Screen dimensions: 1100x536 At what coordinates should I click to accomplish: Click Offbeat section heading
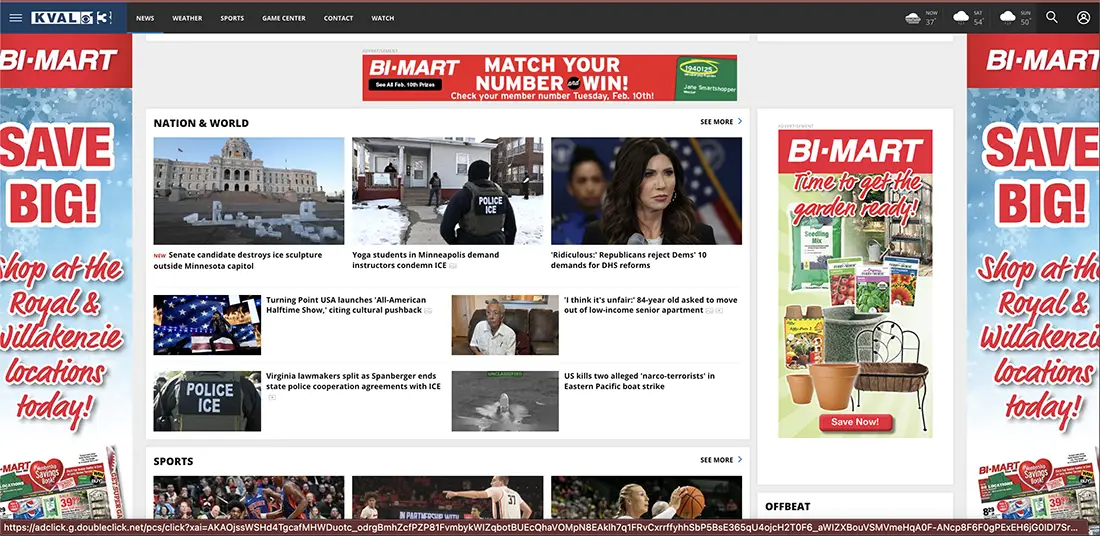(x=788, y=507)
